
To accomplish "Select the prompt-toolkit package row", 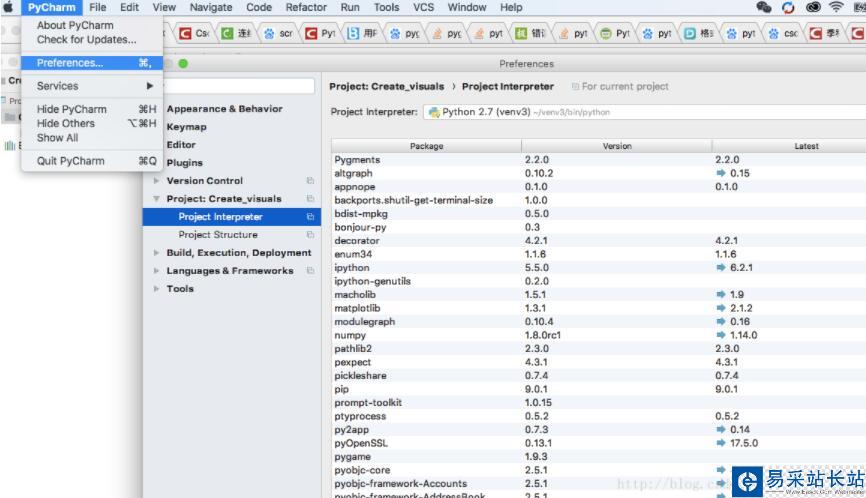I will point(599,402).
